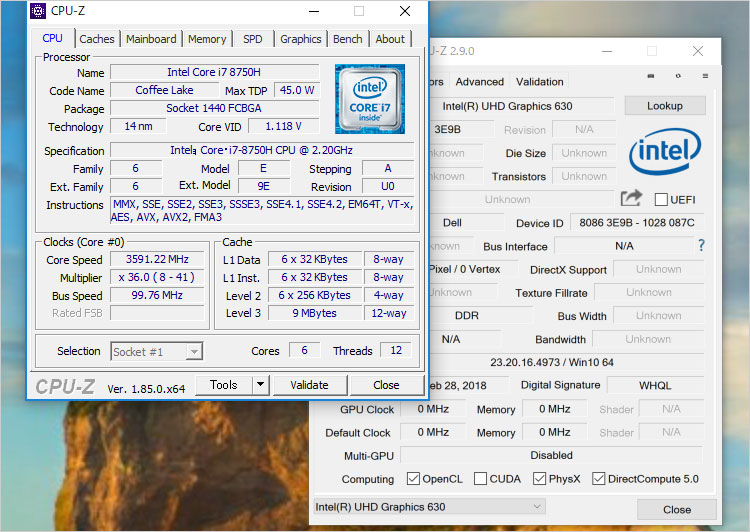Open the Socket #1 selection dropdown
Screen dimensions: 750x532
click(x=156, y=352)
